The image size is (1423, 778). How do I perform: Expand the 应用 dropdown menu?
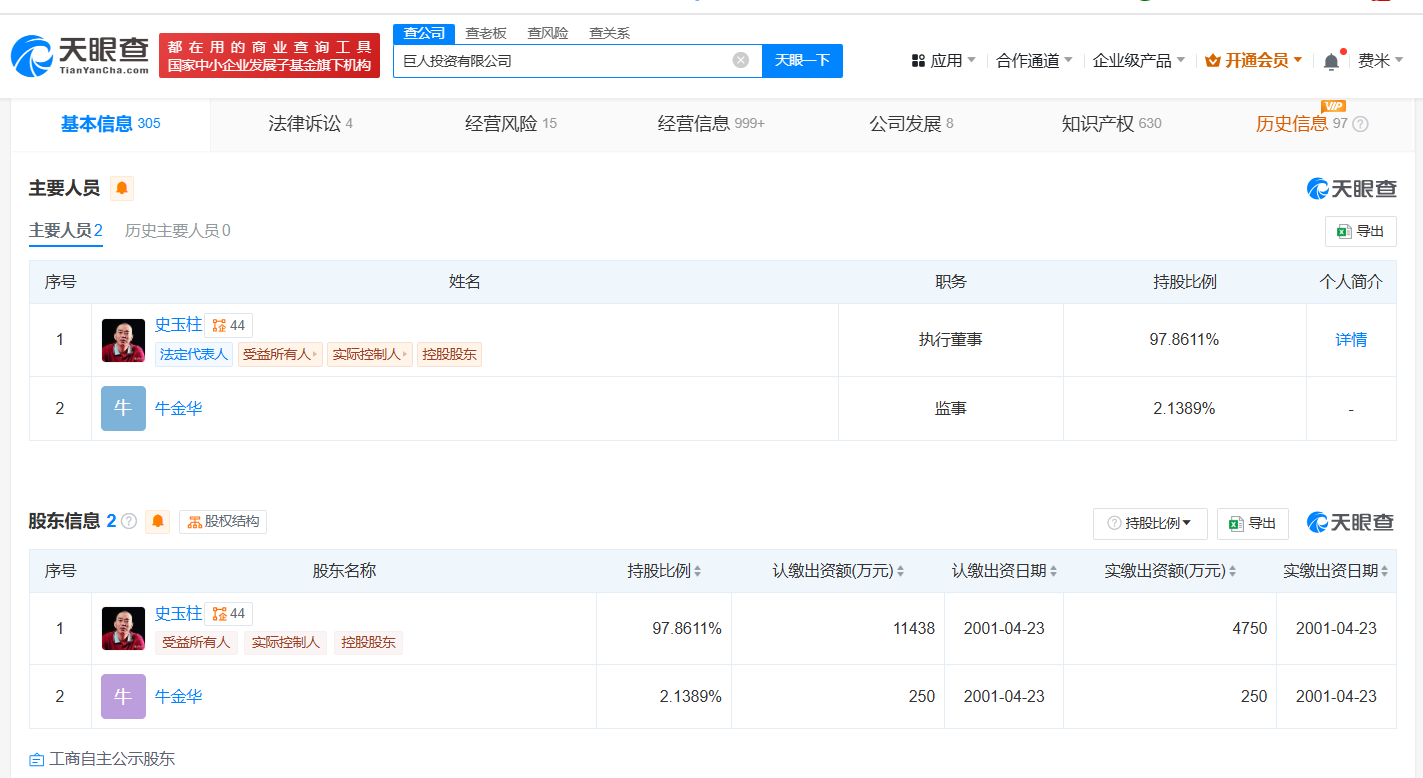click(x=944, y=61)
